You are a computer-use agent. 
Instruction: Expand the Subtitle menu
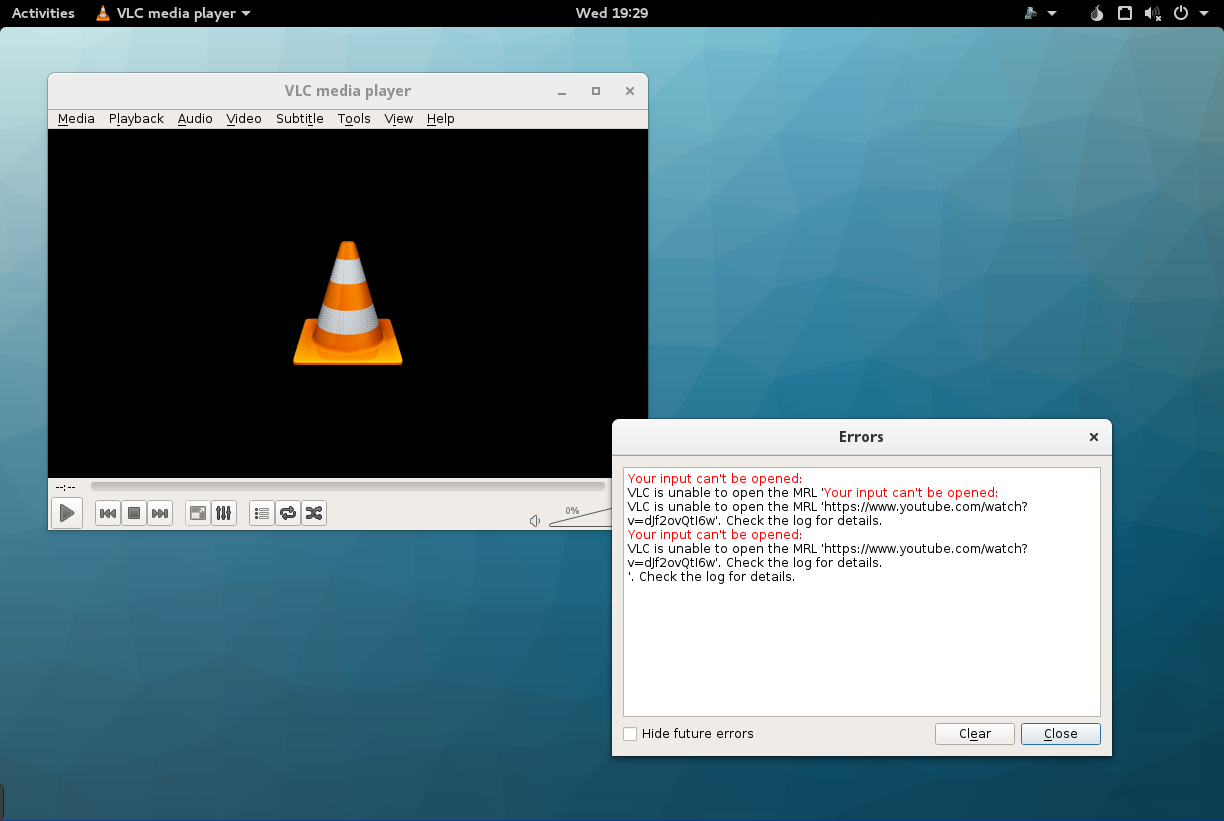coord(299,118)
